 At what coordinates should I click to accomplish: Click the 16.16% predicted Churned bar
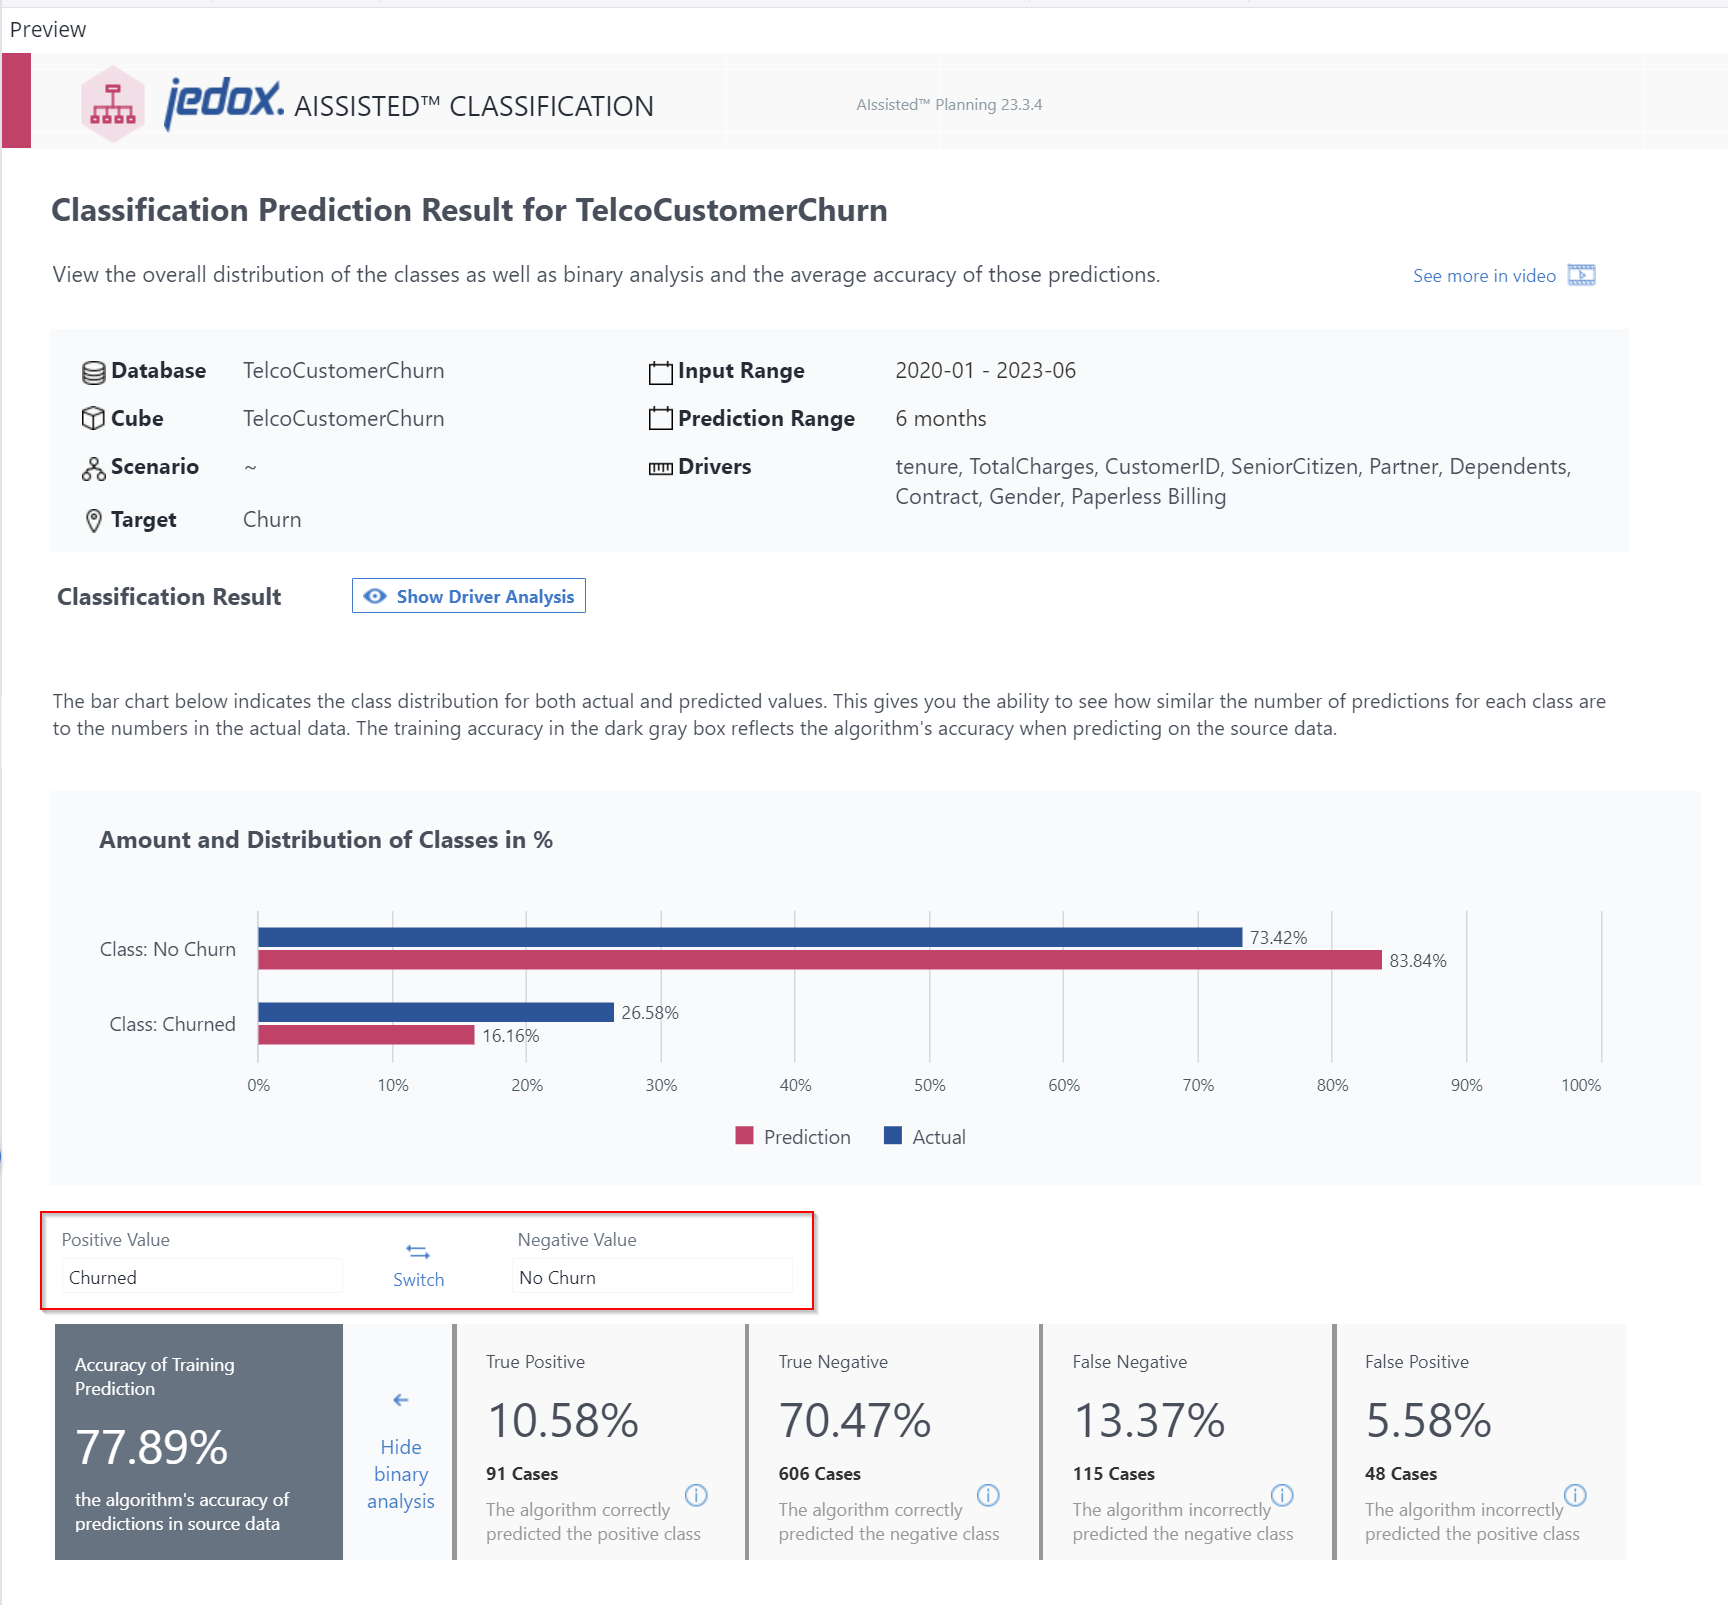tap(366, 1035)
